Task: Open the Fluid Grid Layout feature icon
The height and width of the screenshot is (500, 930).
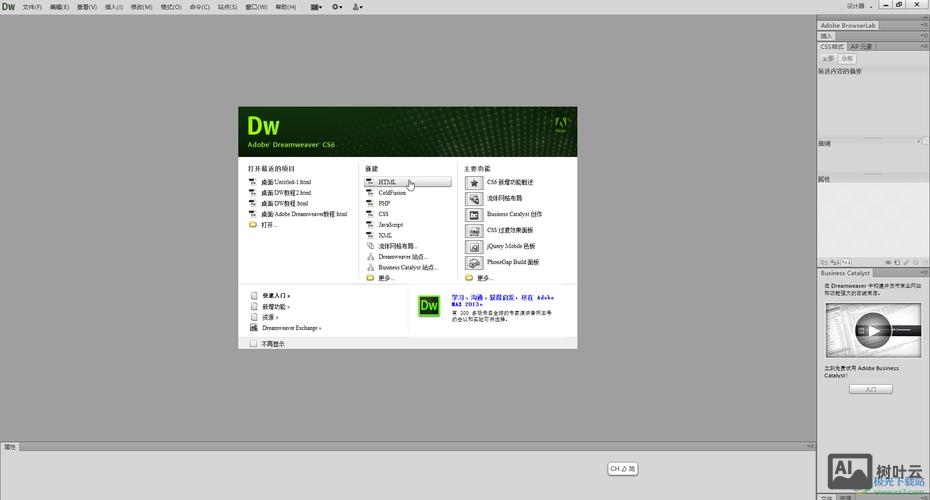Action: pyautogui.click(x=474, y=199)
